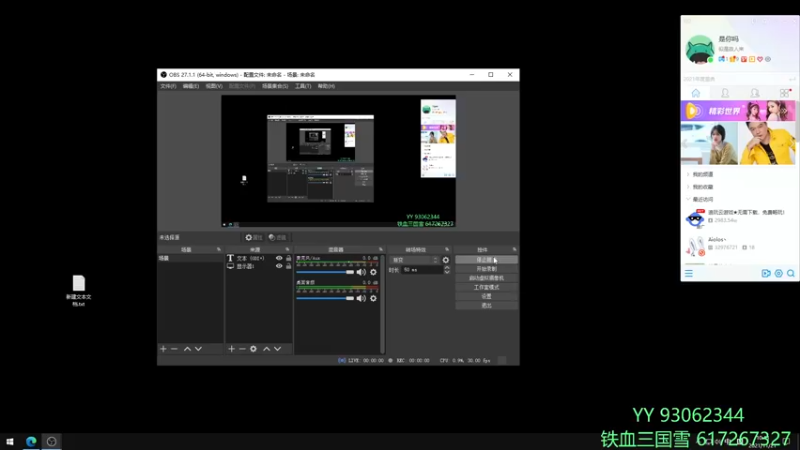Open OBS Edit menu
Image resolution: width=800 pixels, height=450 pixels.
pyautogui.click(x=191, y=86)
